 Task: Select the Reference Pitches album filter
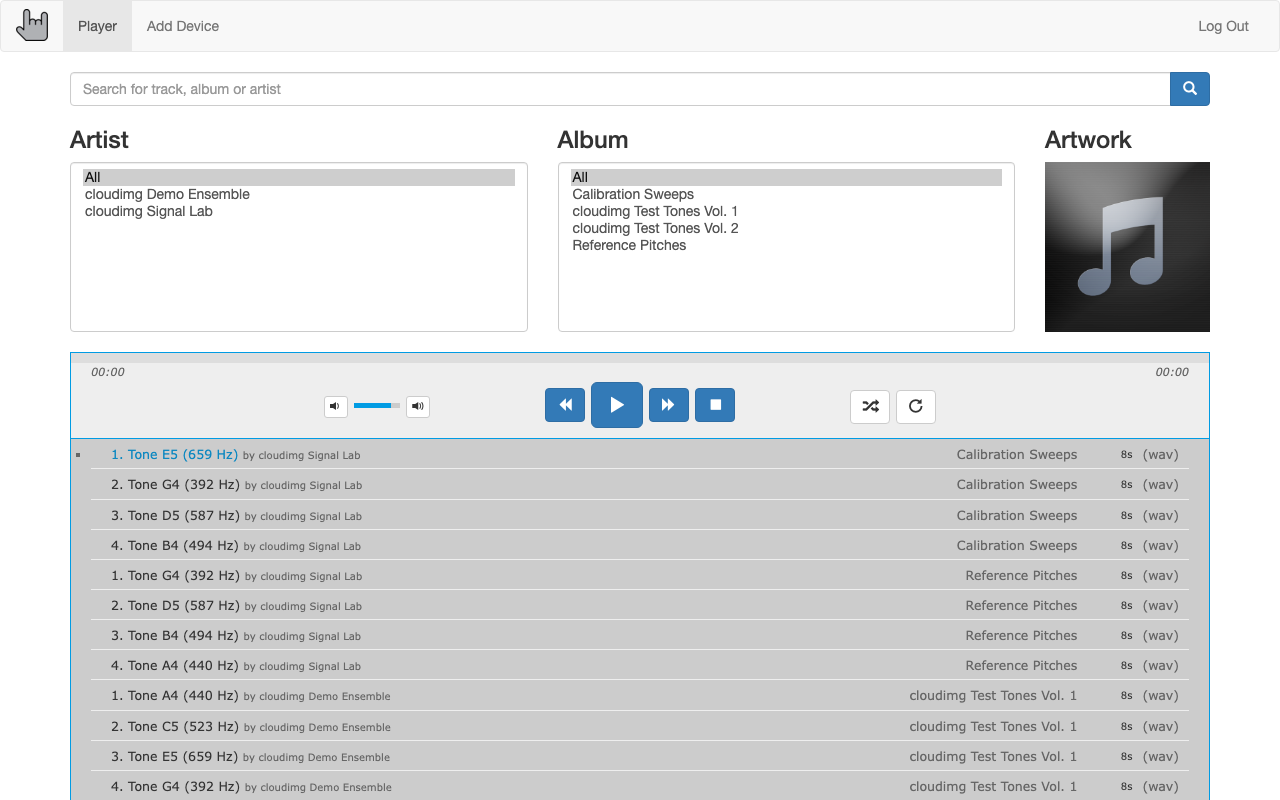coord(786,245)
